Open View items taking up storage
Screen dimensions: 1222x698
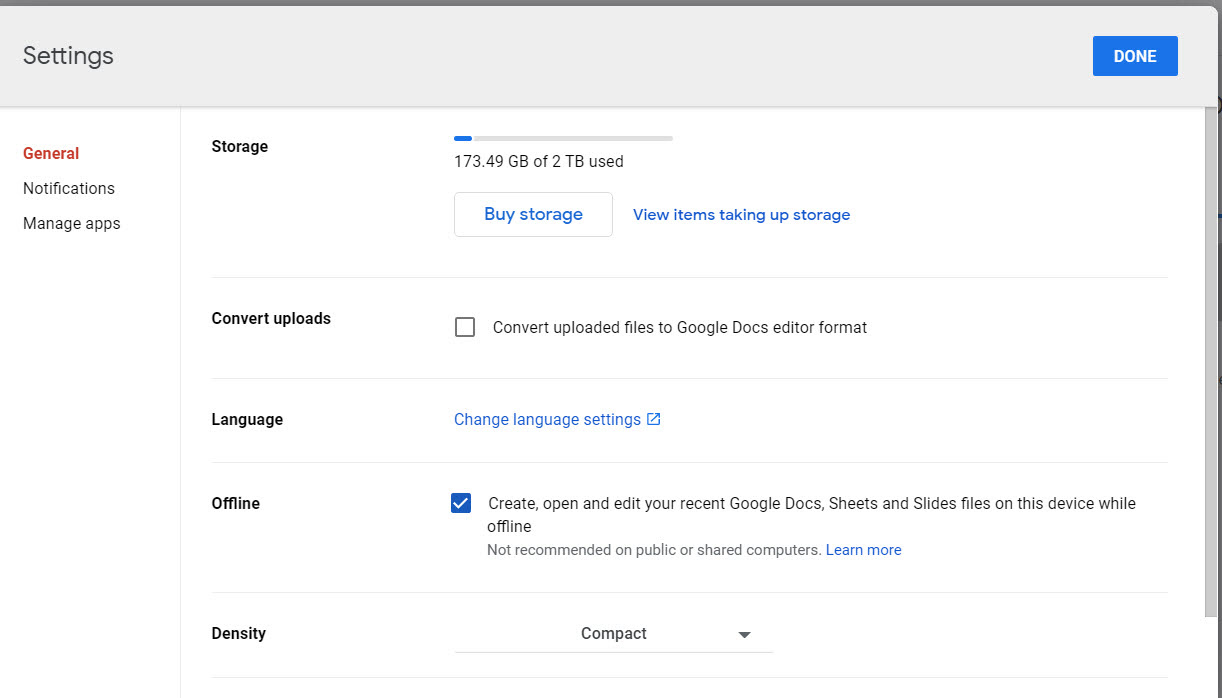741,214
